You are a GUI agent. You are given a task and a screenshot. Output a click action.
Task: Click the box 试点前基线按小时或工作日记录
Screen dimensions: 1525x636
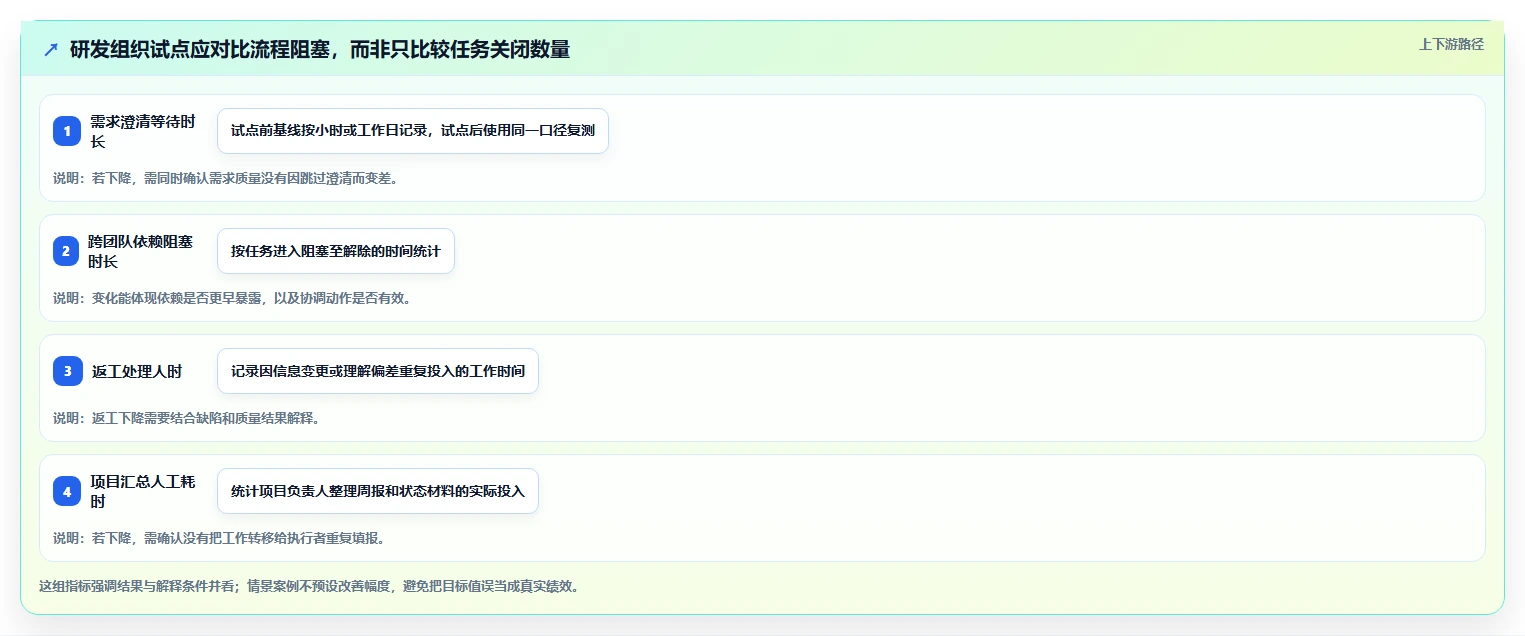pyautogui.click(x=413, y=131)
